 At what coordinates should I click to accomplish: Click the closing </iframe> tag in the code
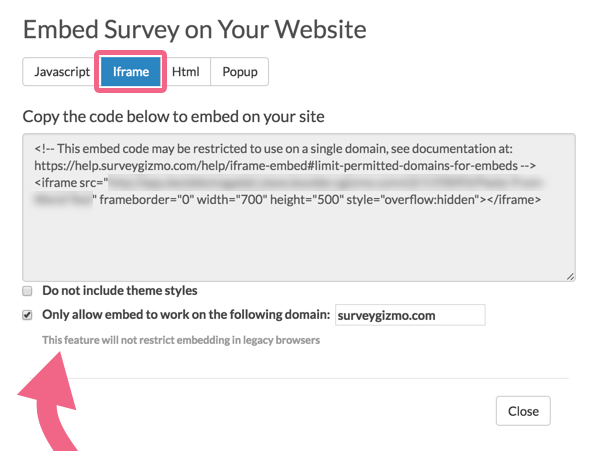pyautogui.click(x=514, y=200)
